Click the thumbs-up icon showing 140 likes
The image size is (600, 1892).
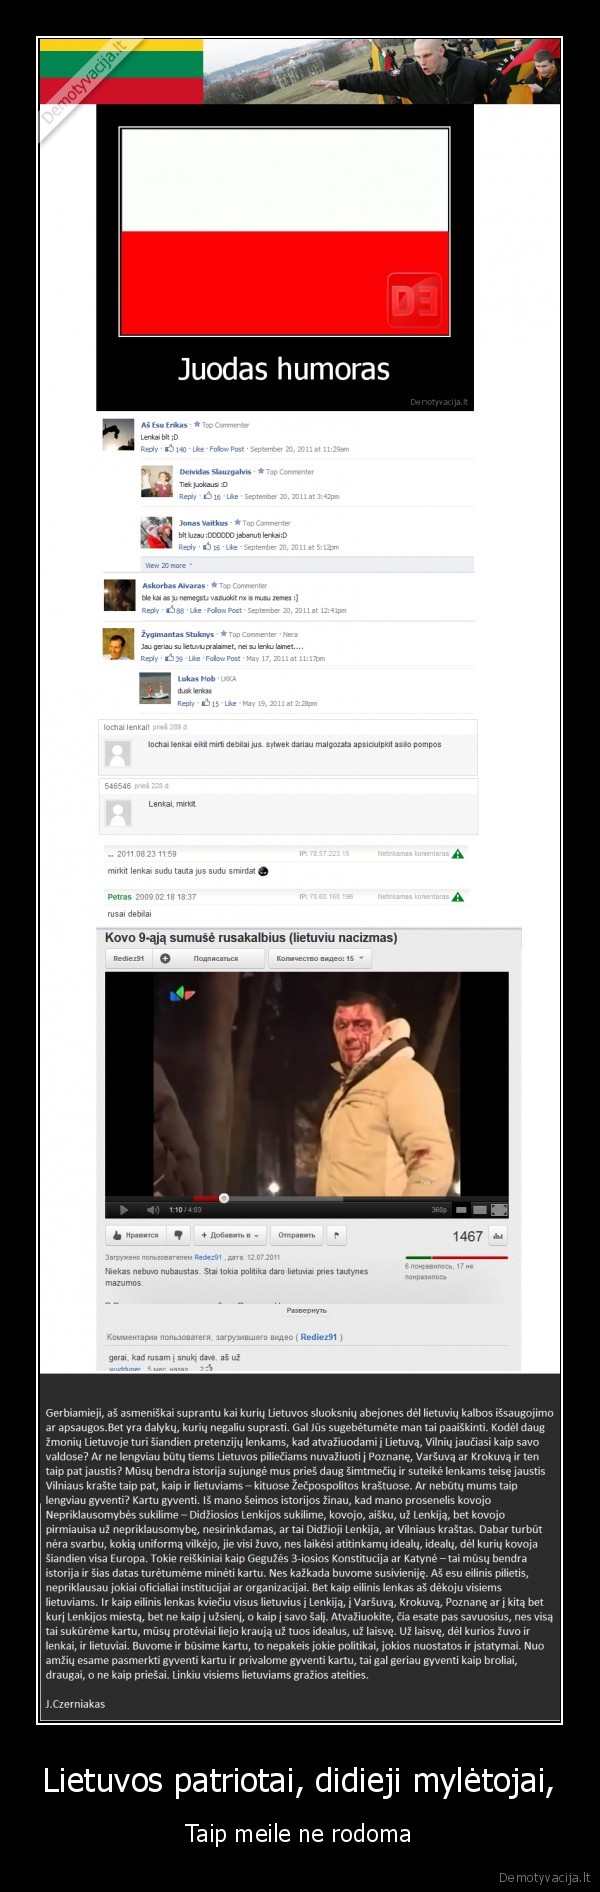[170, 449]
